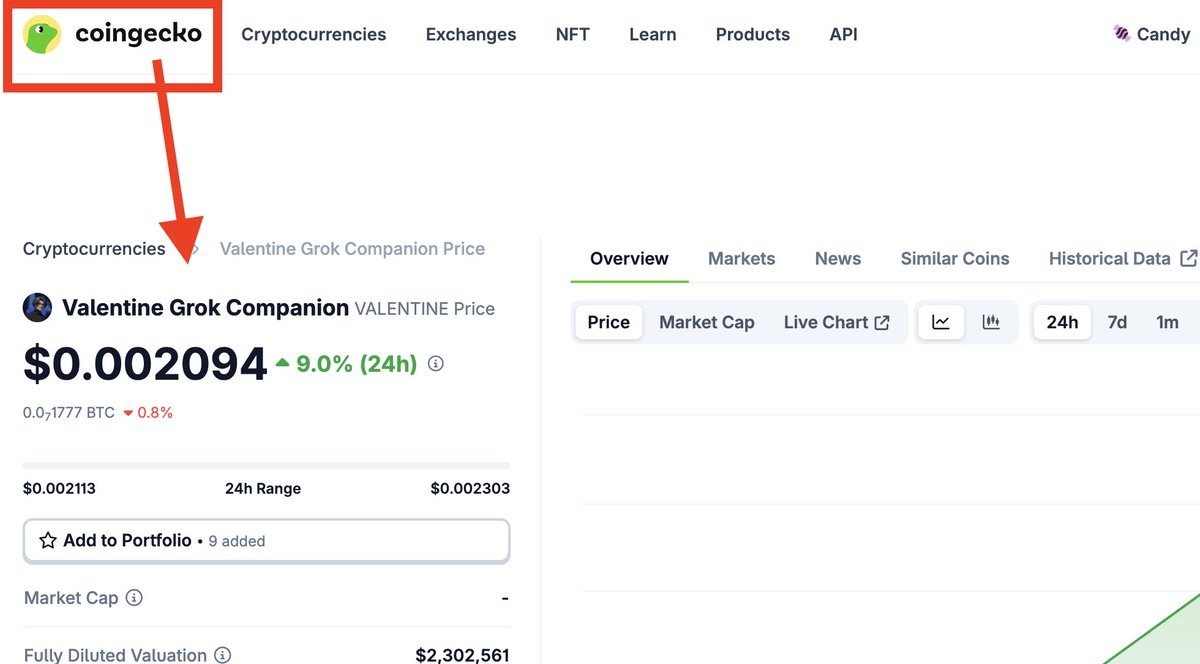The height and width of the screenshot is (664, 1200).
Task: Show Fully Diluted Valuation info icon
Action: (223, 656)
